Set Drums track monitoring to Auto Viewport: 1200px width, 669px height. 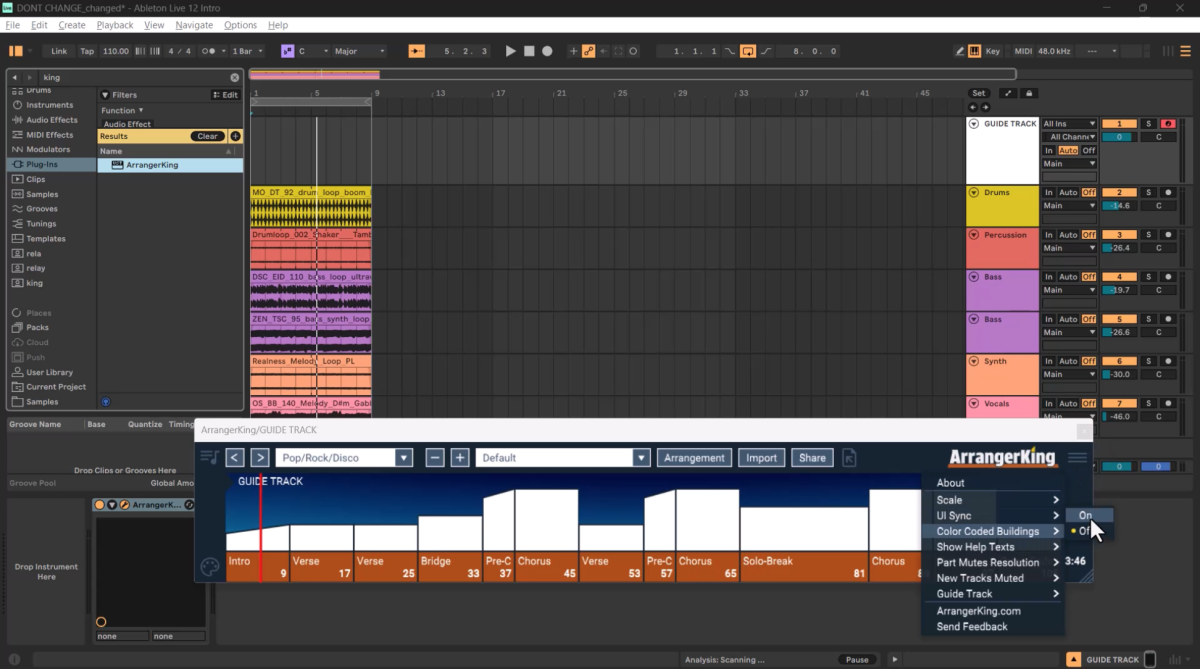point(1068,192)
